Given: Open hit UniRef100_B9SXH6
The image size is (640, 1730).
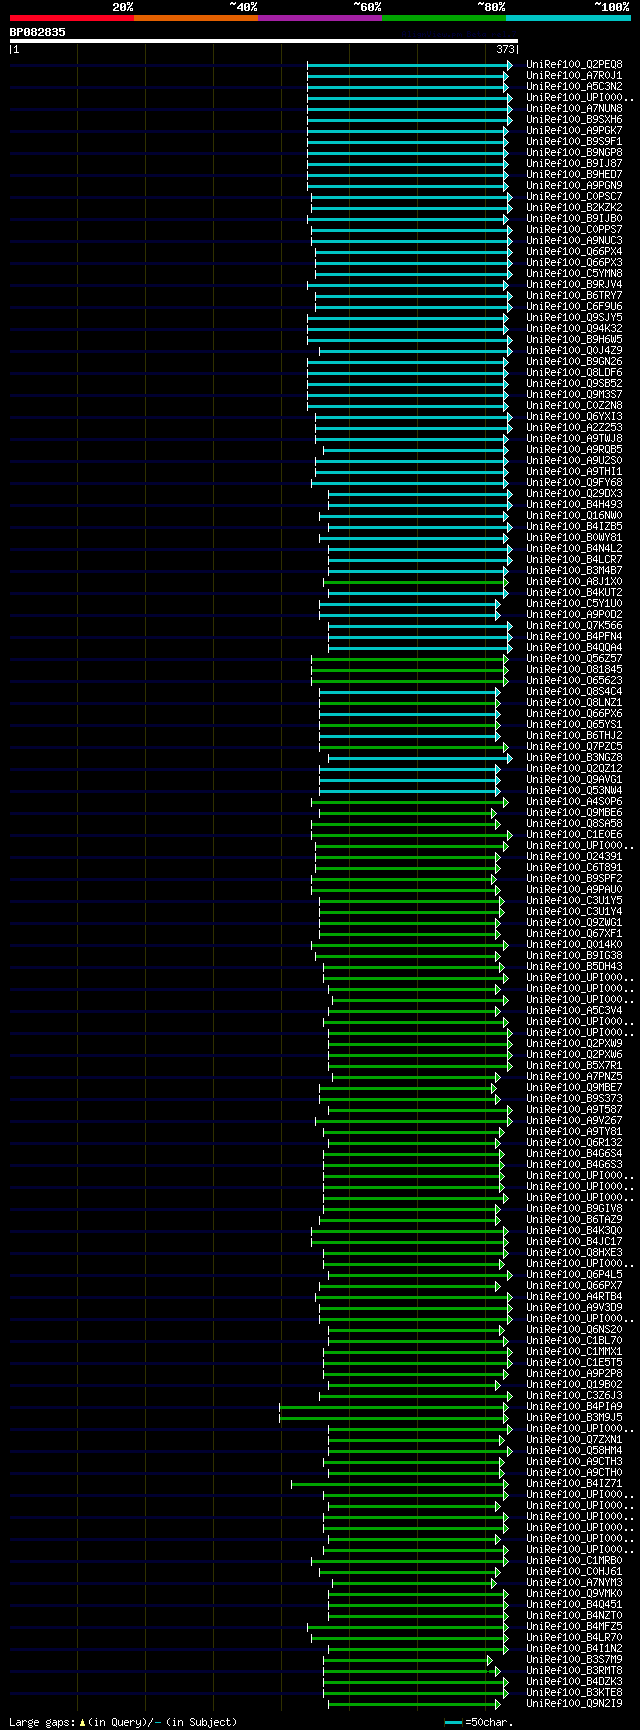Looking at the screenshot, I should point(574,120).
